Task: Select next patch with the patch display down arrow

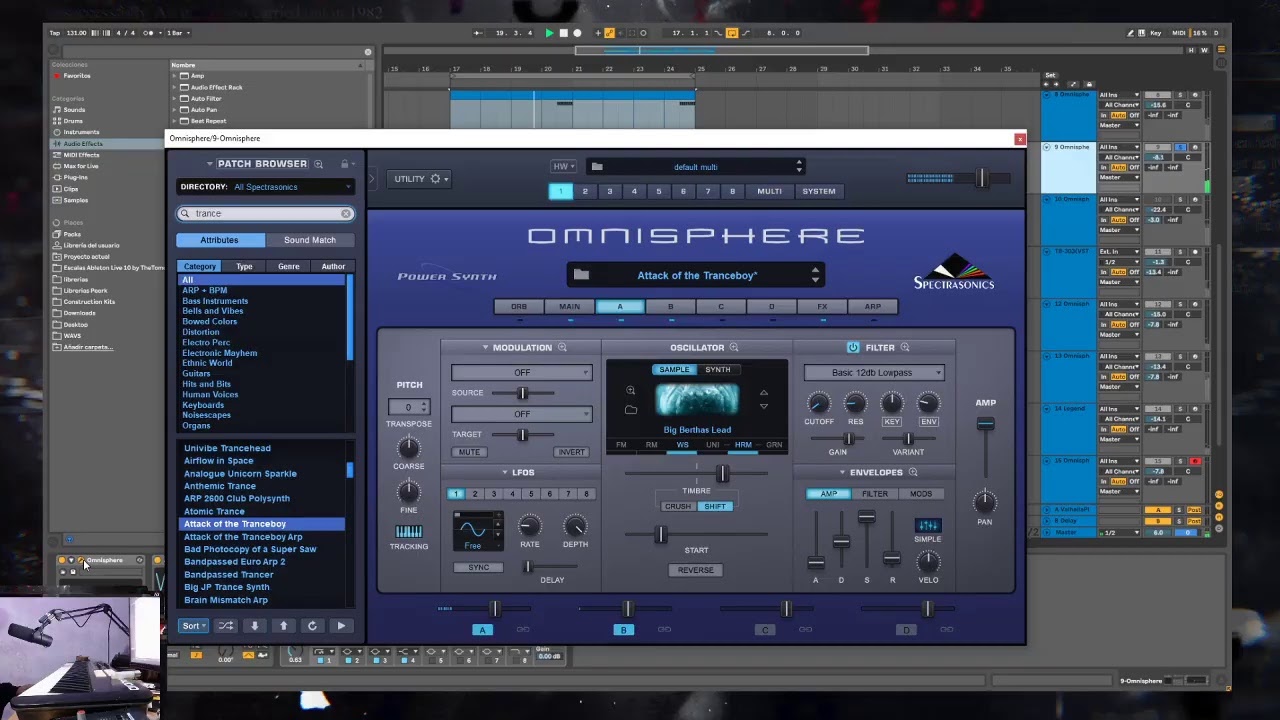Action: pos(815,281)
